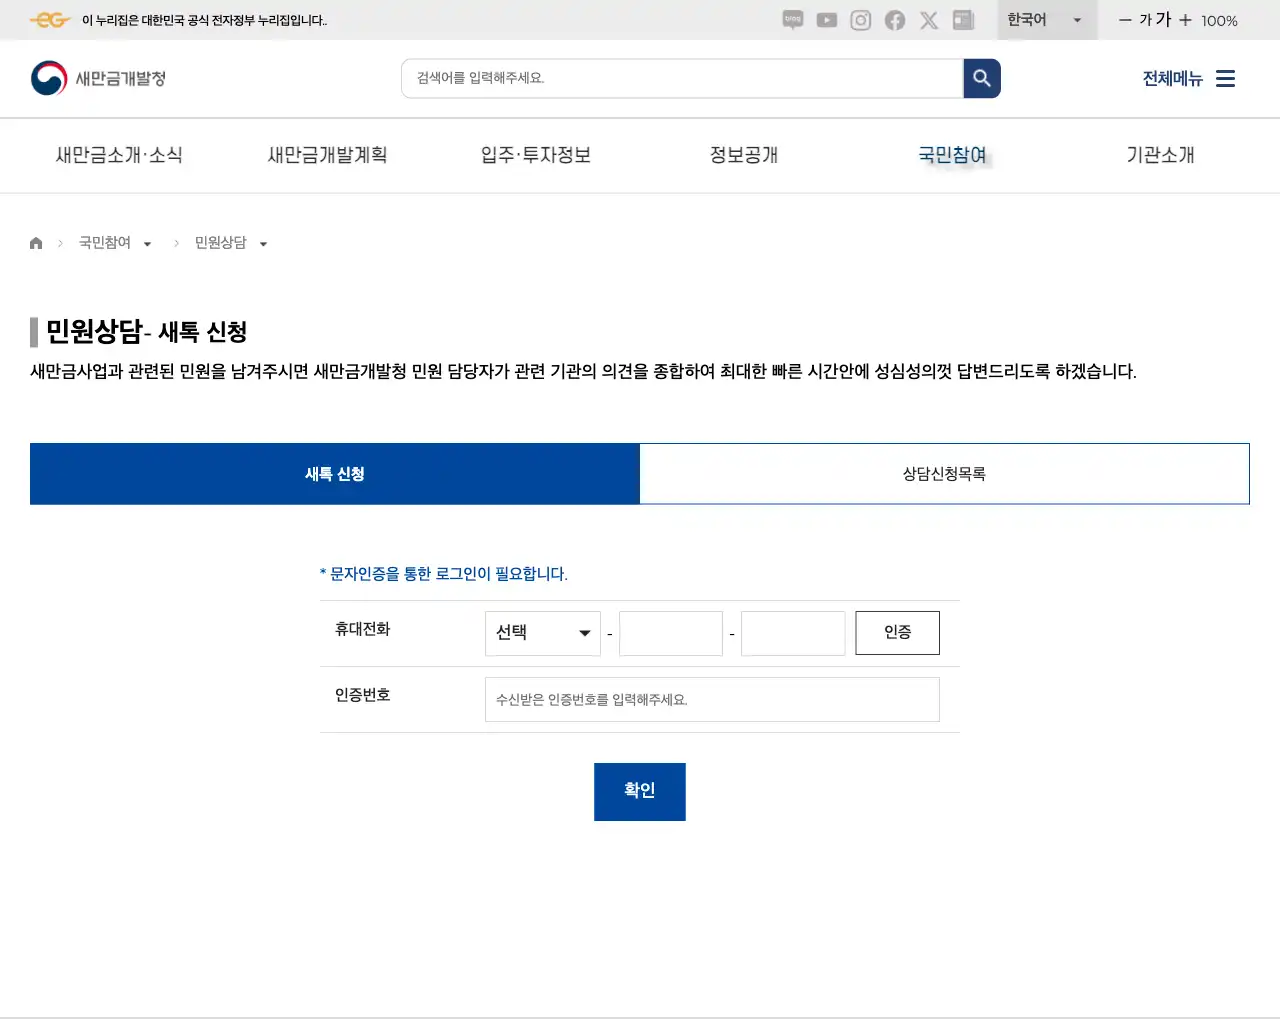Expand the 국민참여 breadcrumb dropdown

(x=148, y=244)
